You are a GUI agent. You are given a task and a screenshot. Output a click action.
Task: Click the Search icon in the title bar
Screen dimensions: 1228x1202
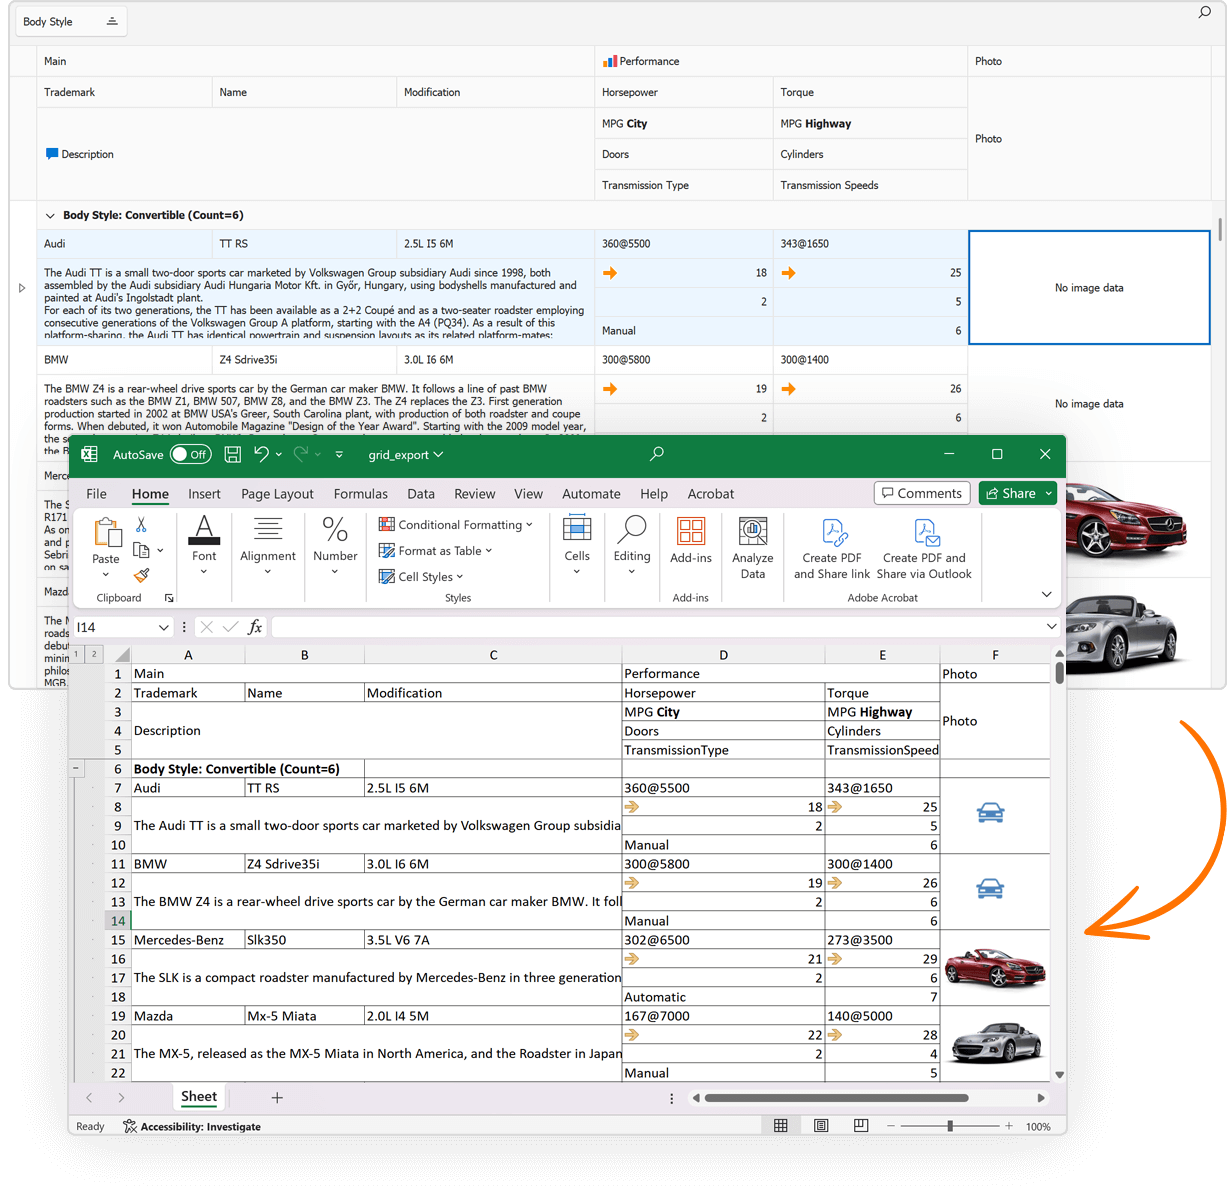click(657, 453)
